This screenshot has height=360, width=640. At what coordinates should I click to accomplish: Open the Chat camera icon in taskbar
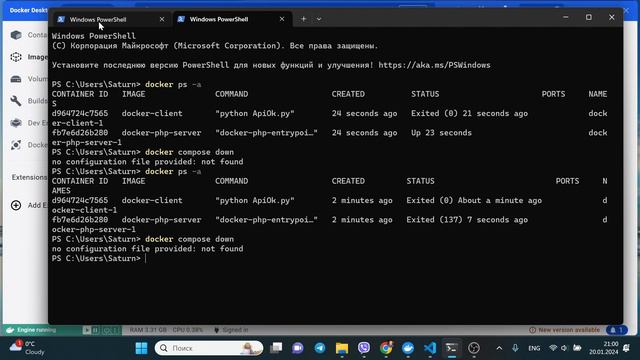(x=298, y=348)
